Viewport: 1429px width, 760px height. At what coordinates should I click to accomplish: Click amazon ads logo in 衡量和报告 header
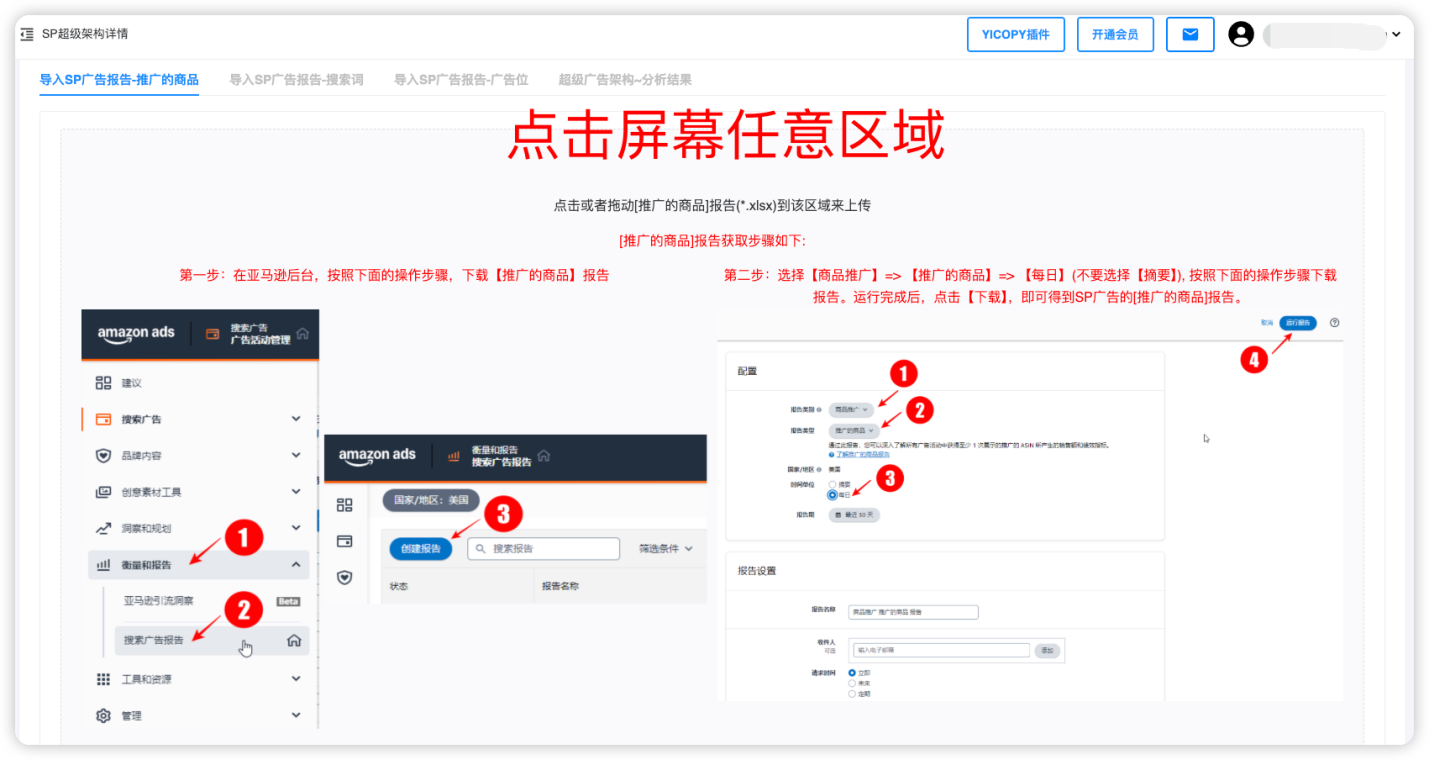pos(377,456)
